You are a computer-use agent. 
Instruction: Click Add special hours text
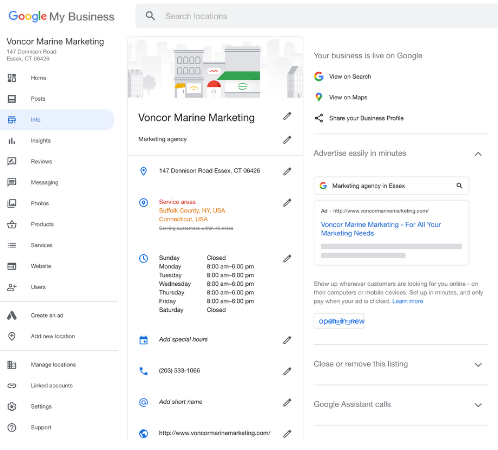183,339
